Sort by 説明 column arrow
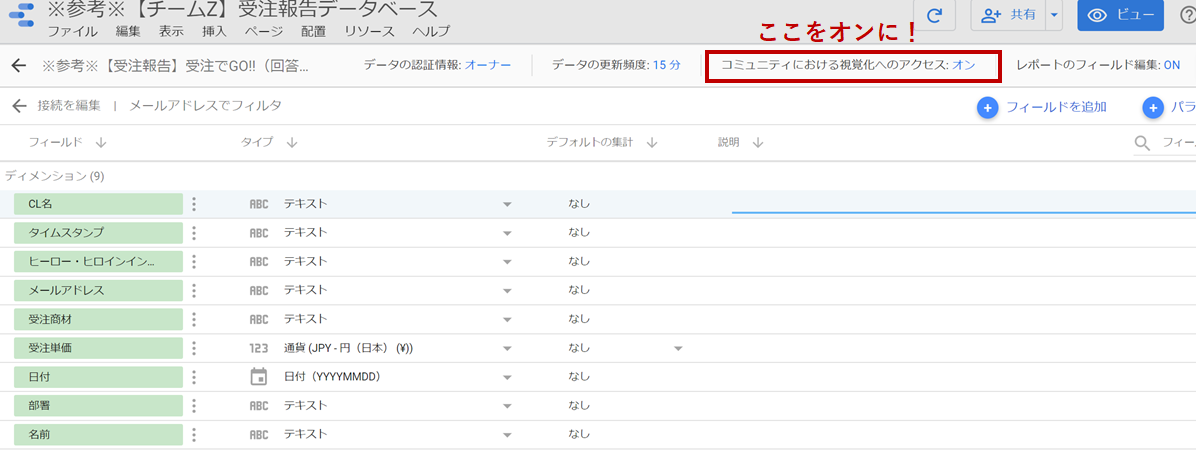Image resolution: width=1196 pixels, height=456 pixels. click(x=757, y=143)
